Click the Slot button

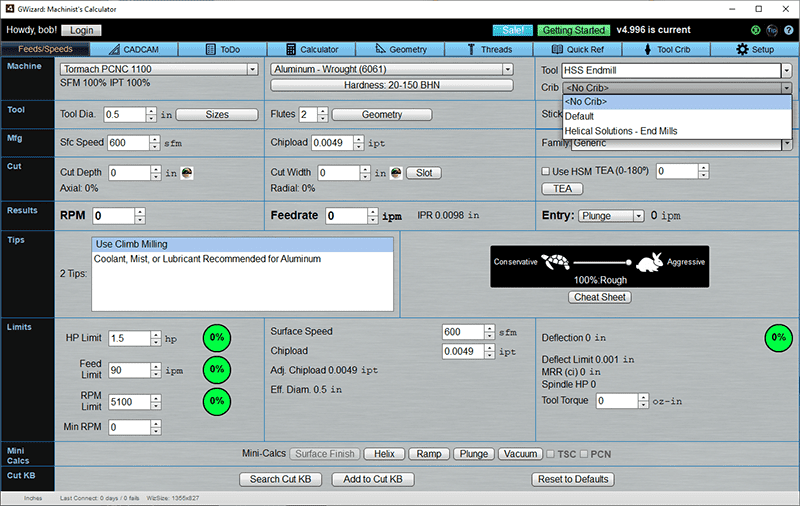click(424, 173)
